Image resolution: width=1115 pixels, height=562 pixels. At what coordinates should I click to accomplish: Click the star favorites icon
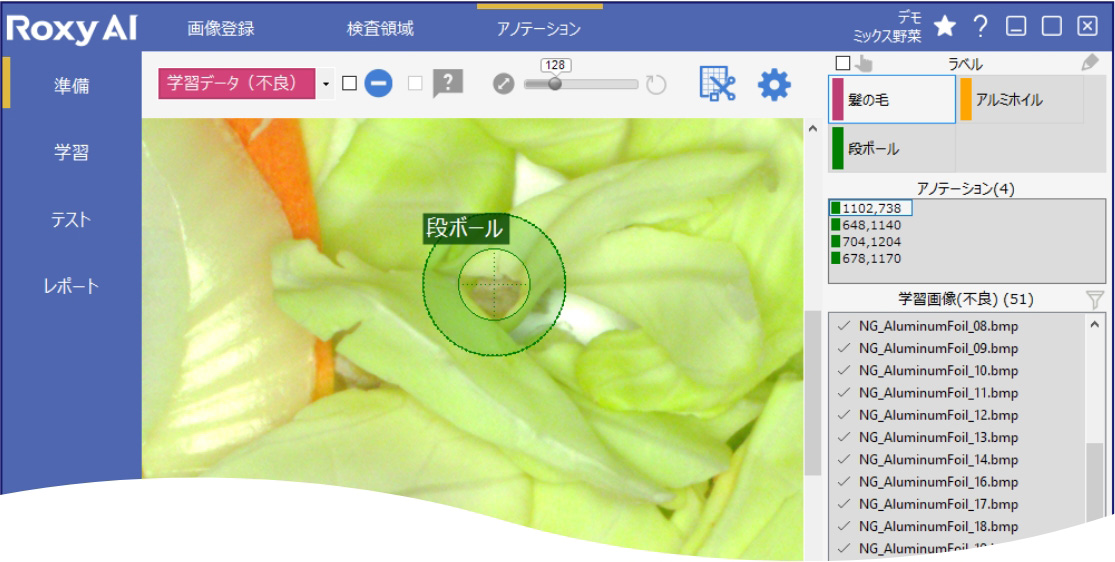point(944,27)
